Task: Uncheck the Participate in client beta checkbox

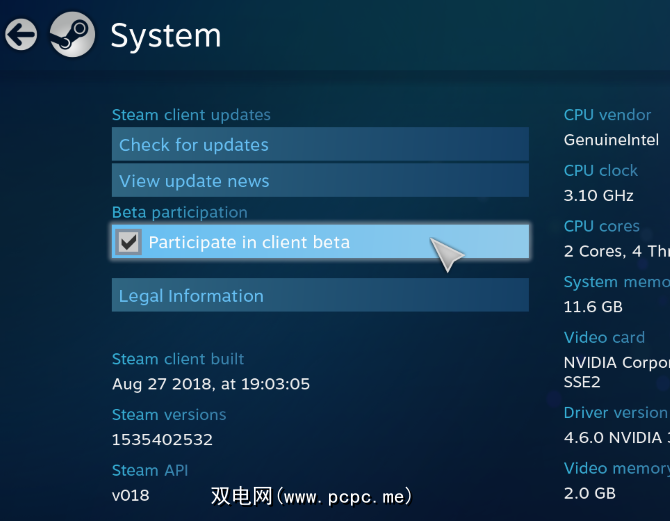Action: pyautogui.click(x=129, y=242)
